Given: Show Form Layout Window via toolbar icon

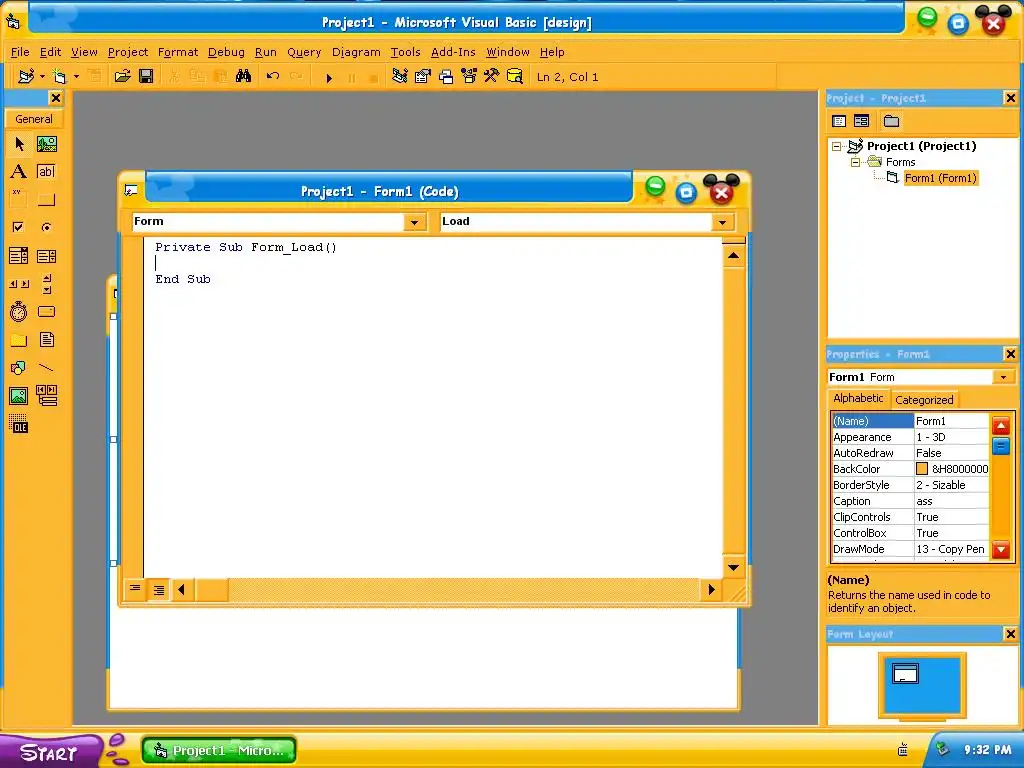Looking at the screenshot, I should [x=445, y=76].
